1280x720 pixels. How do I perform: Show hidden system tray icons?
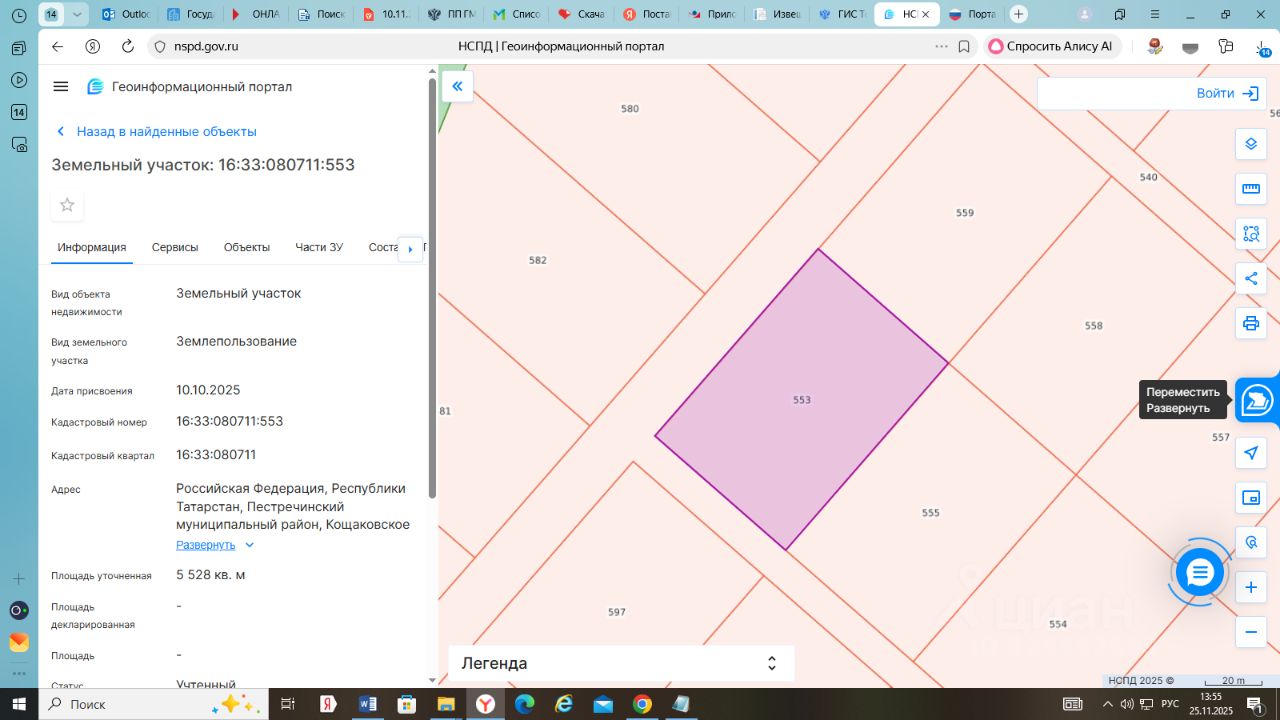[1107, 704]
